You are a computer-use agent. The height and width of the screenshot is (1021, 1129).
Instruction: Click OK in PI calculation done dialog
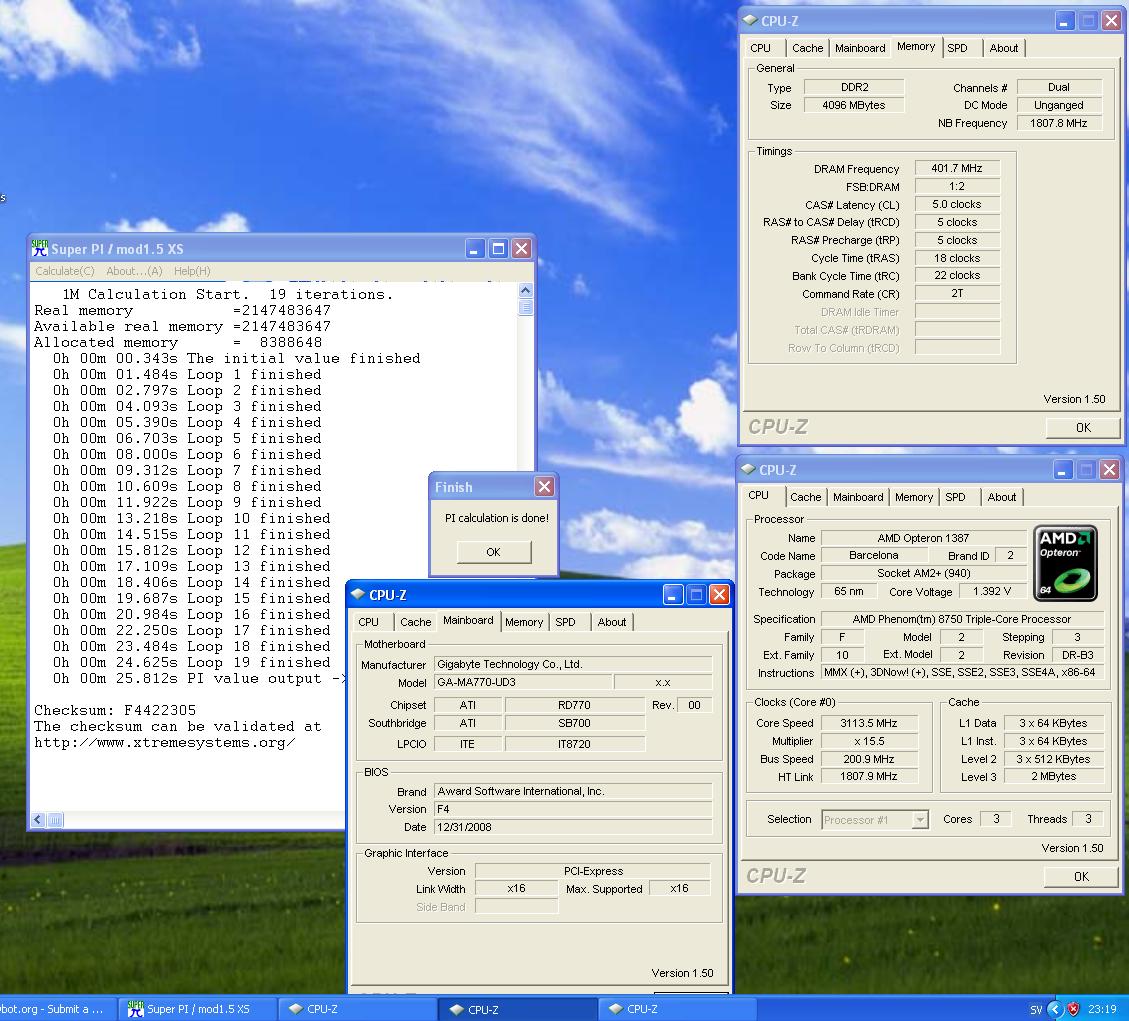click(x=493, y=552)
